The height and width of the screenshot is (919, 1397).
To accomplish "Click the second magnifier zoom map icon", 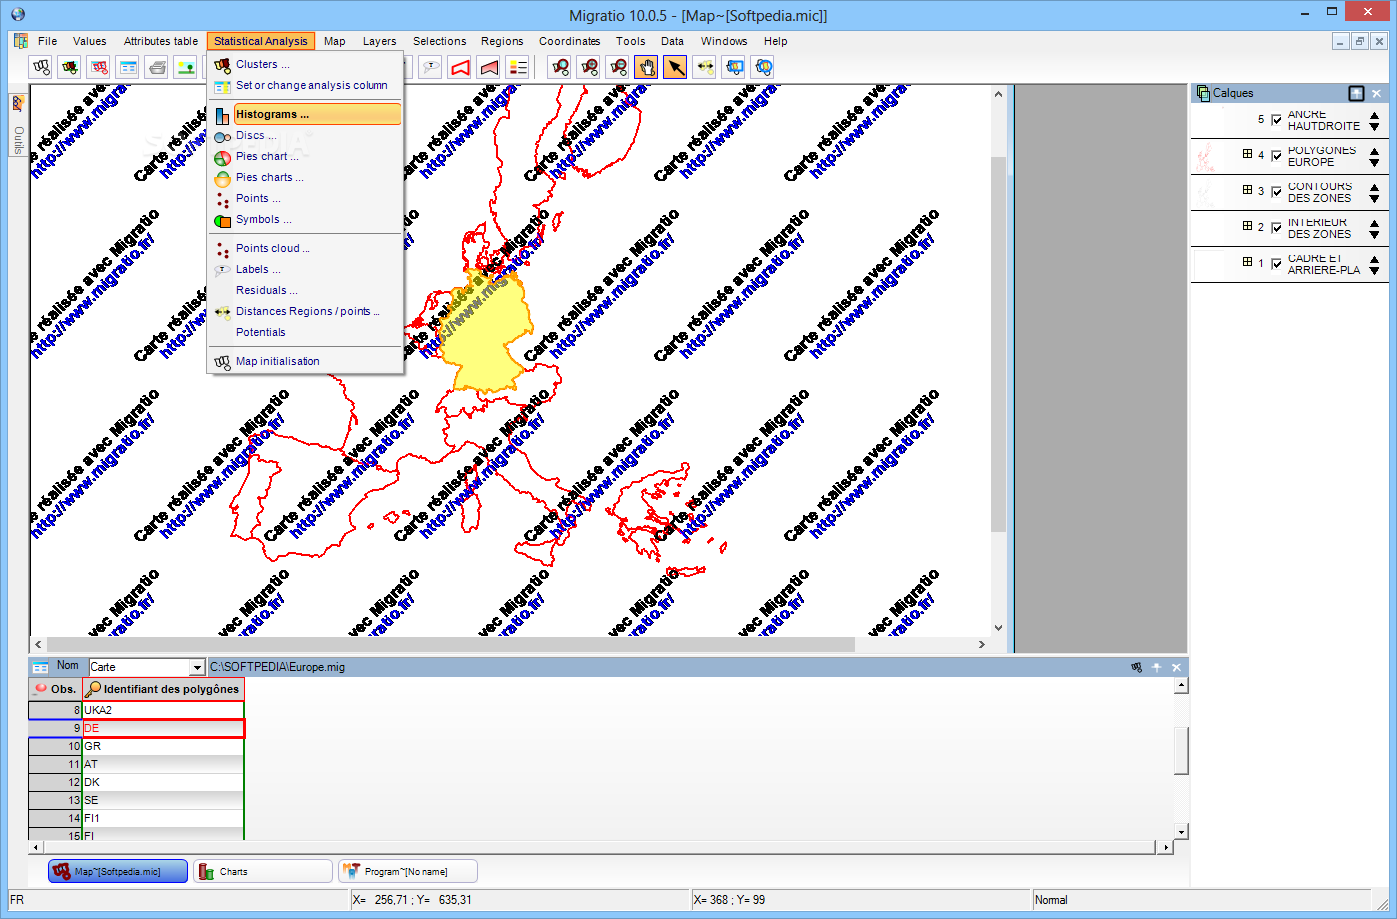I will tap(590, 67).
